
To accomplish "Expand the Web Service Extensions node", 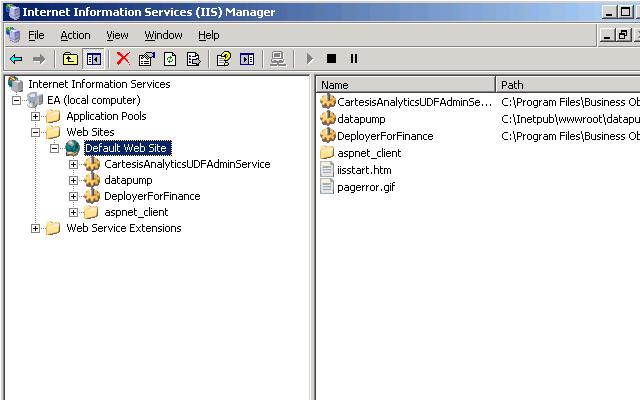I will tap(36, 228).
